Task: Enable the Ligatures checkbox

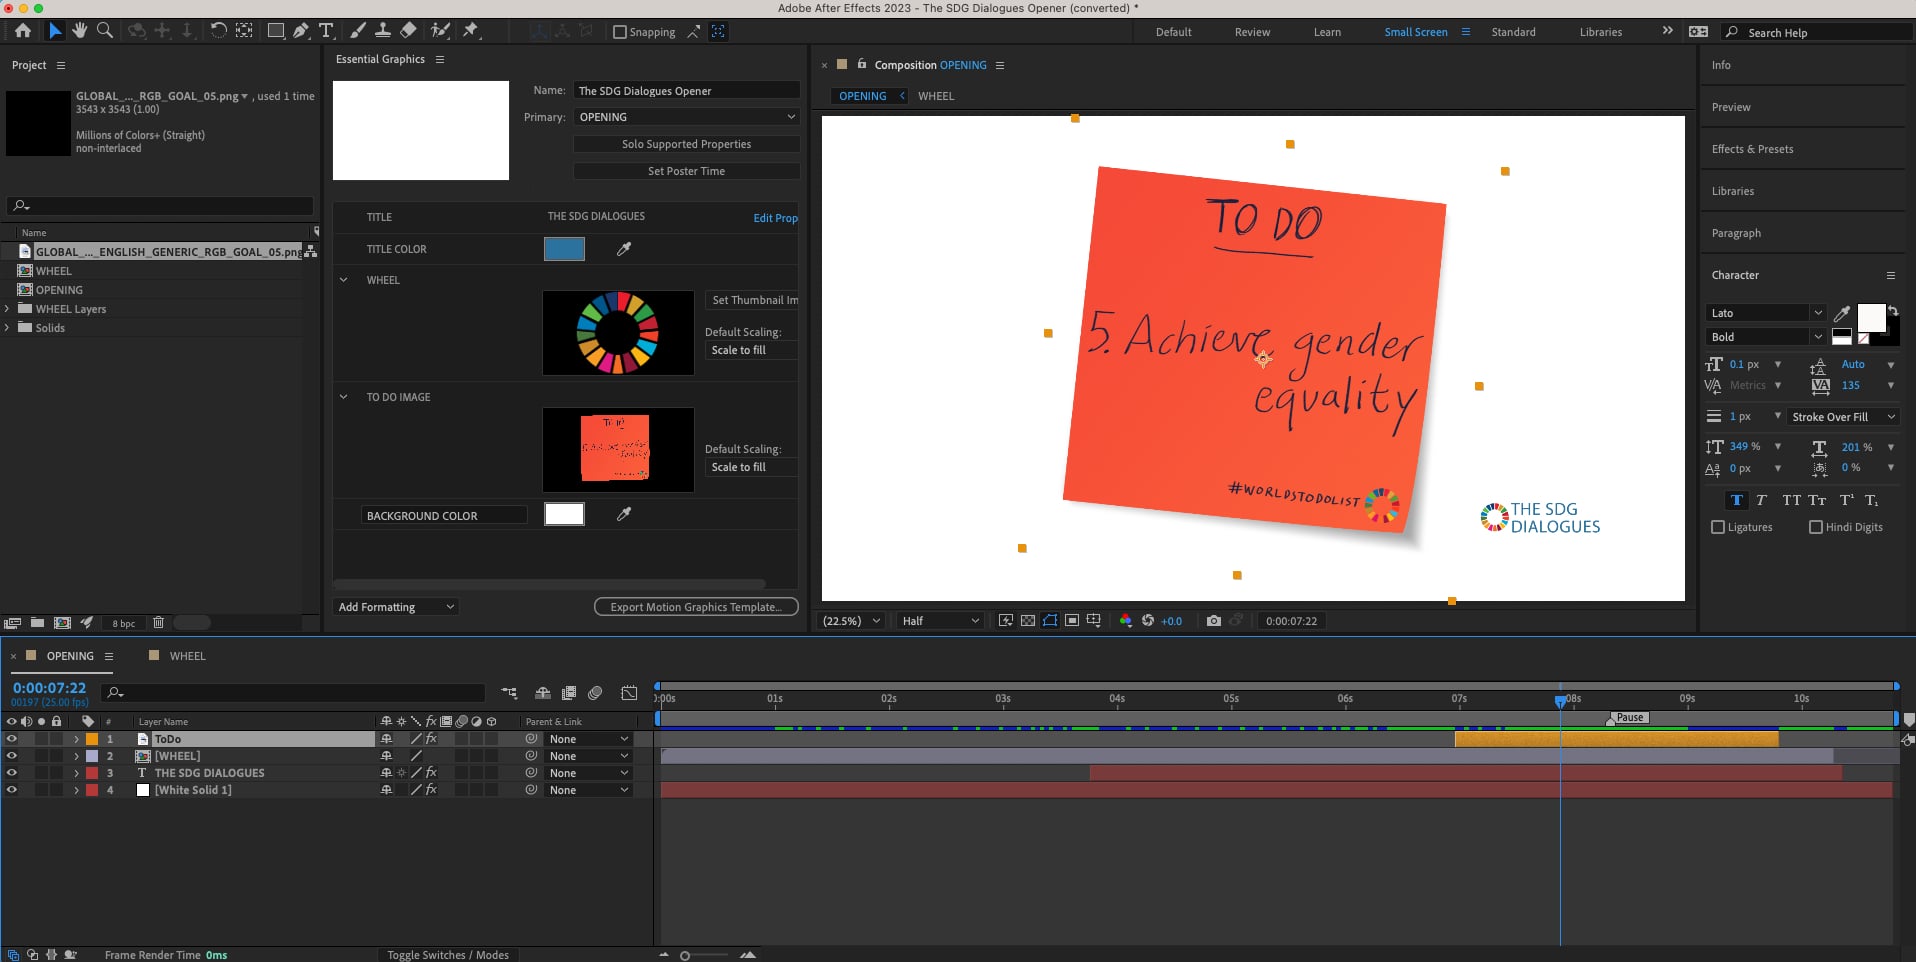Action: (x=1718, y=527)
